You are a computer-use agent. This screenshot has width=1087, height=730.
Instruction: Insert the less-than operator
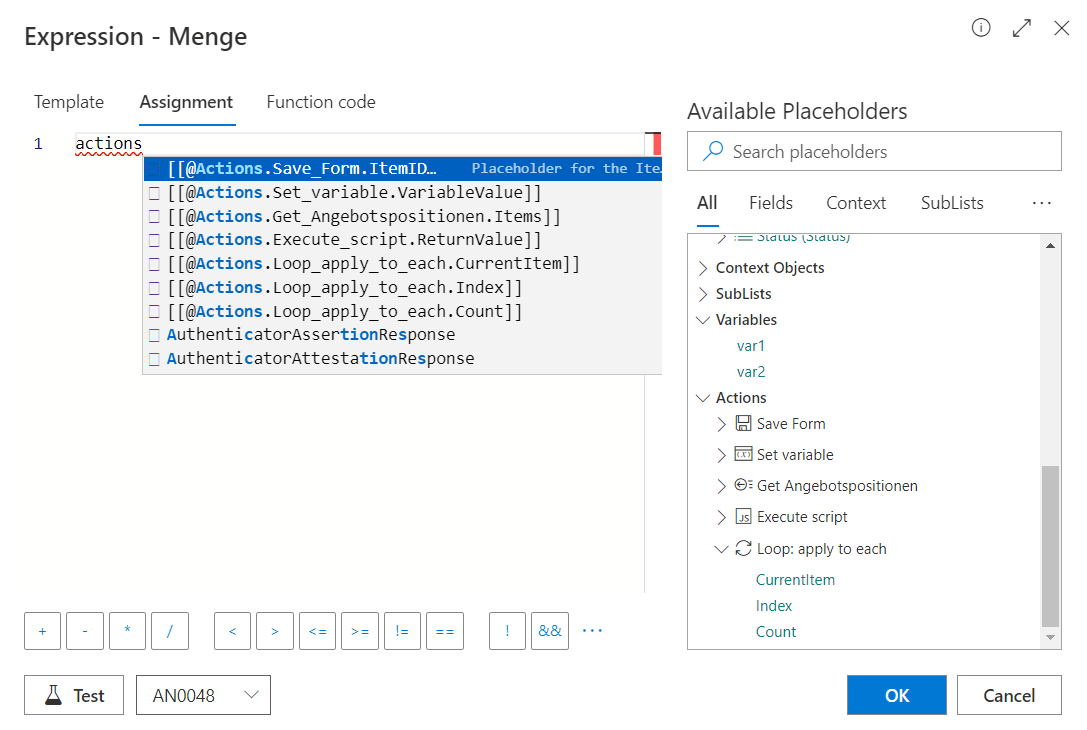coord(232,631)
